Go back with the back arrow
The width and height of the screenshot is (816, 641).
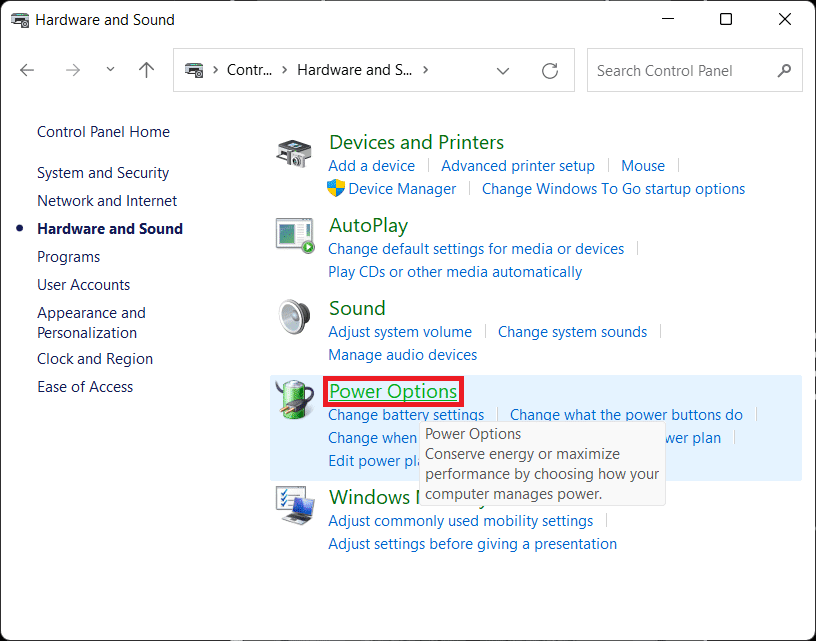(x=27, y=70)
